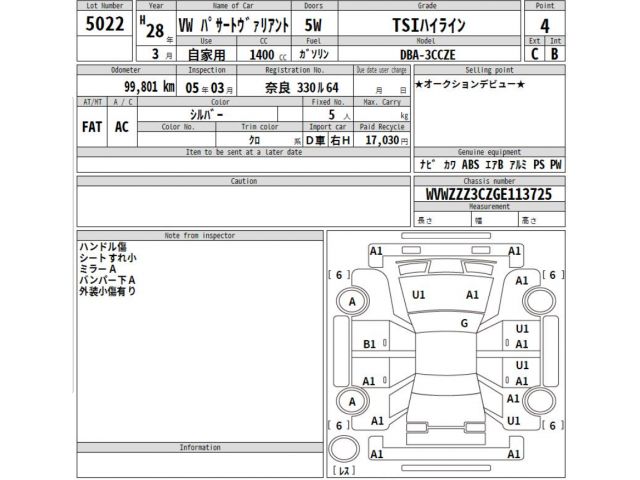This screenshot has height=480, width=640.
Task: Click the "Caution" section header
Action: [x=244, y=181]
